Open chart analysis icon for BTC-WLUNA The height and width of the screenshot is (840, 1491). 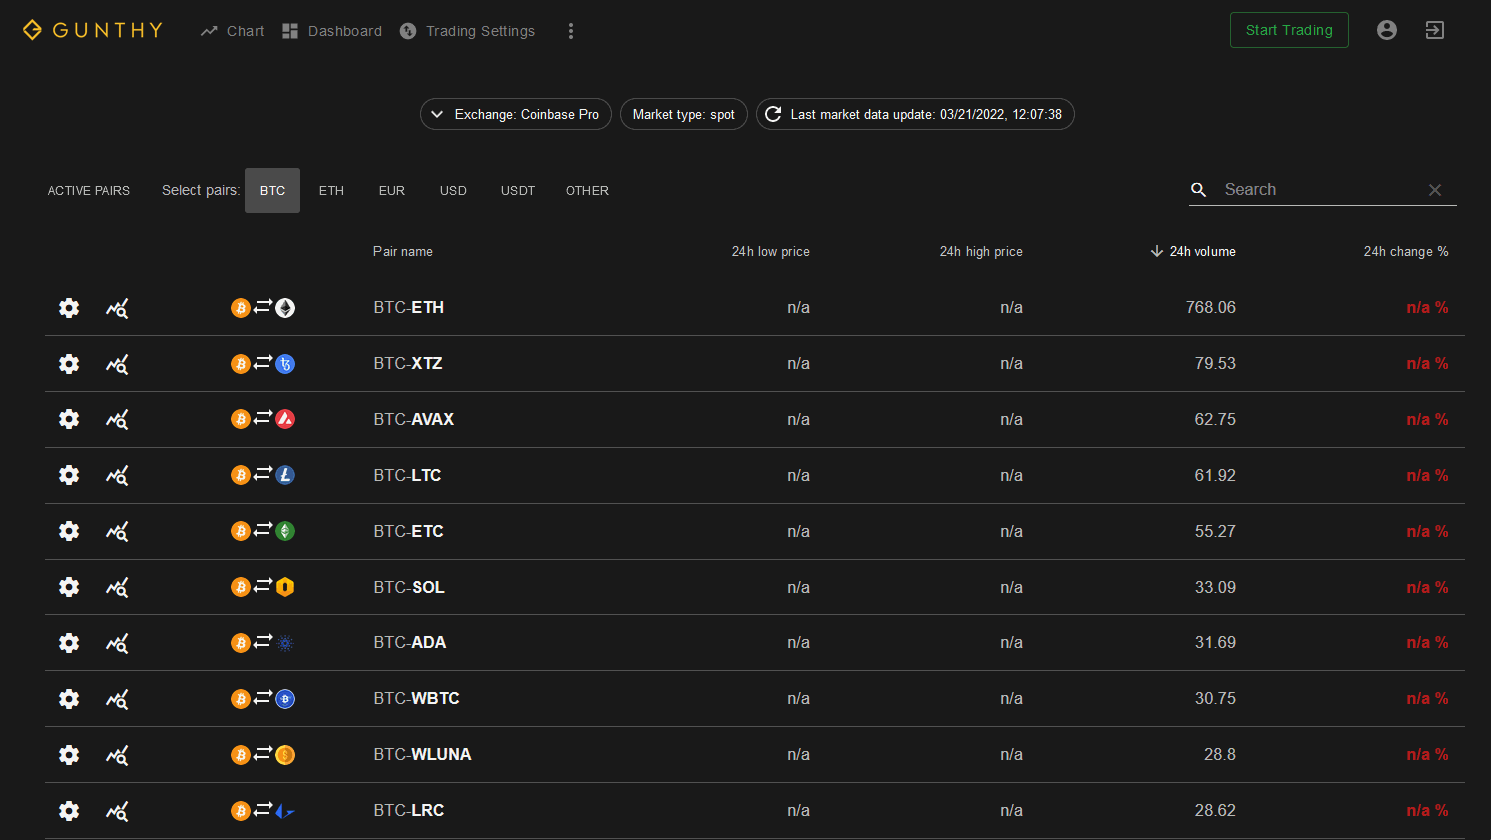(117, 755)
